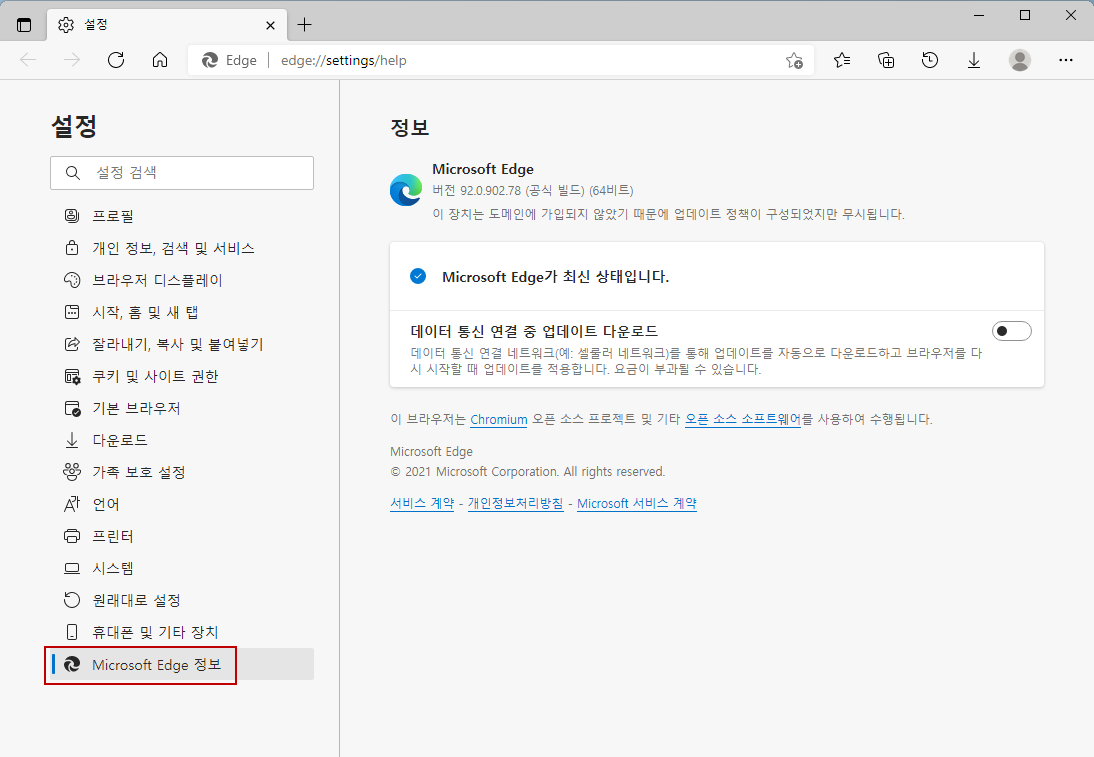Image resolution: width=1094 pixels, height=757 pixels.
Task: Open 시작, 홈 및 새 탭 section
Action: [182, 313]
